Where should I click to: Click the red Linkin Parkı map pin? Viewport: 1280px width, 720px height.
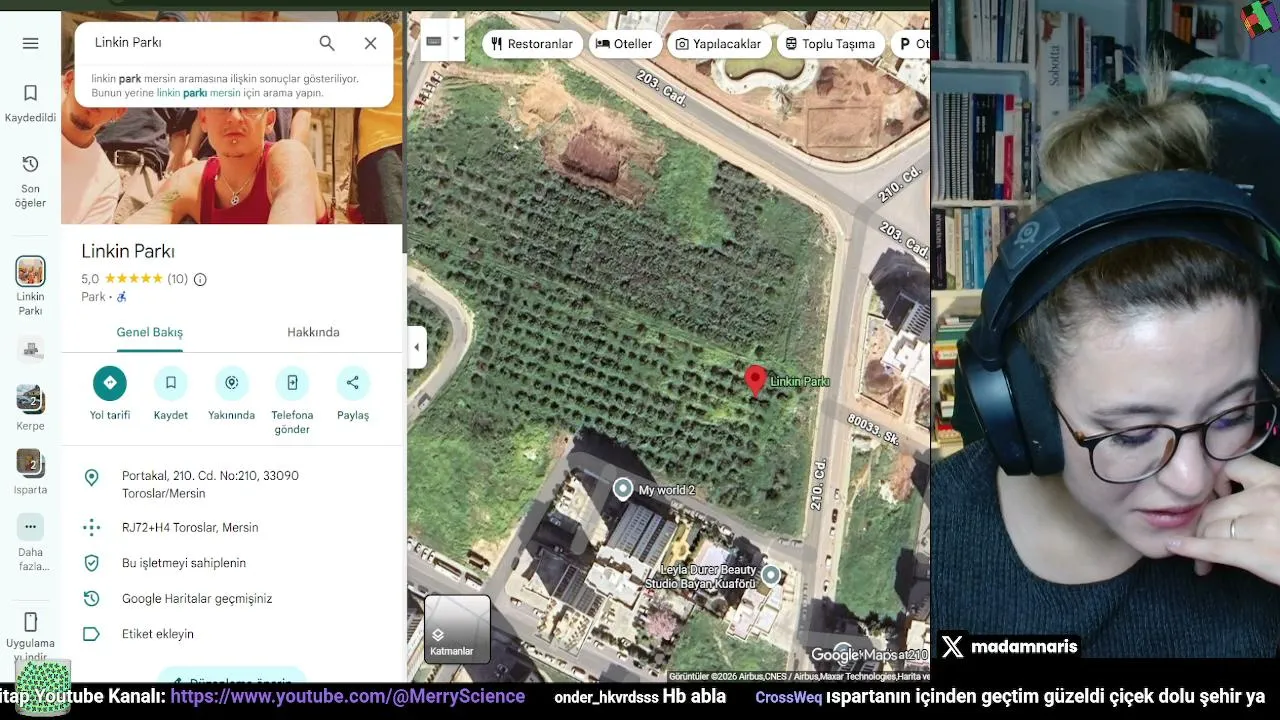tap(756, 381)
